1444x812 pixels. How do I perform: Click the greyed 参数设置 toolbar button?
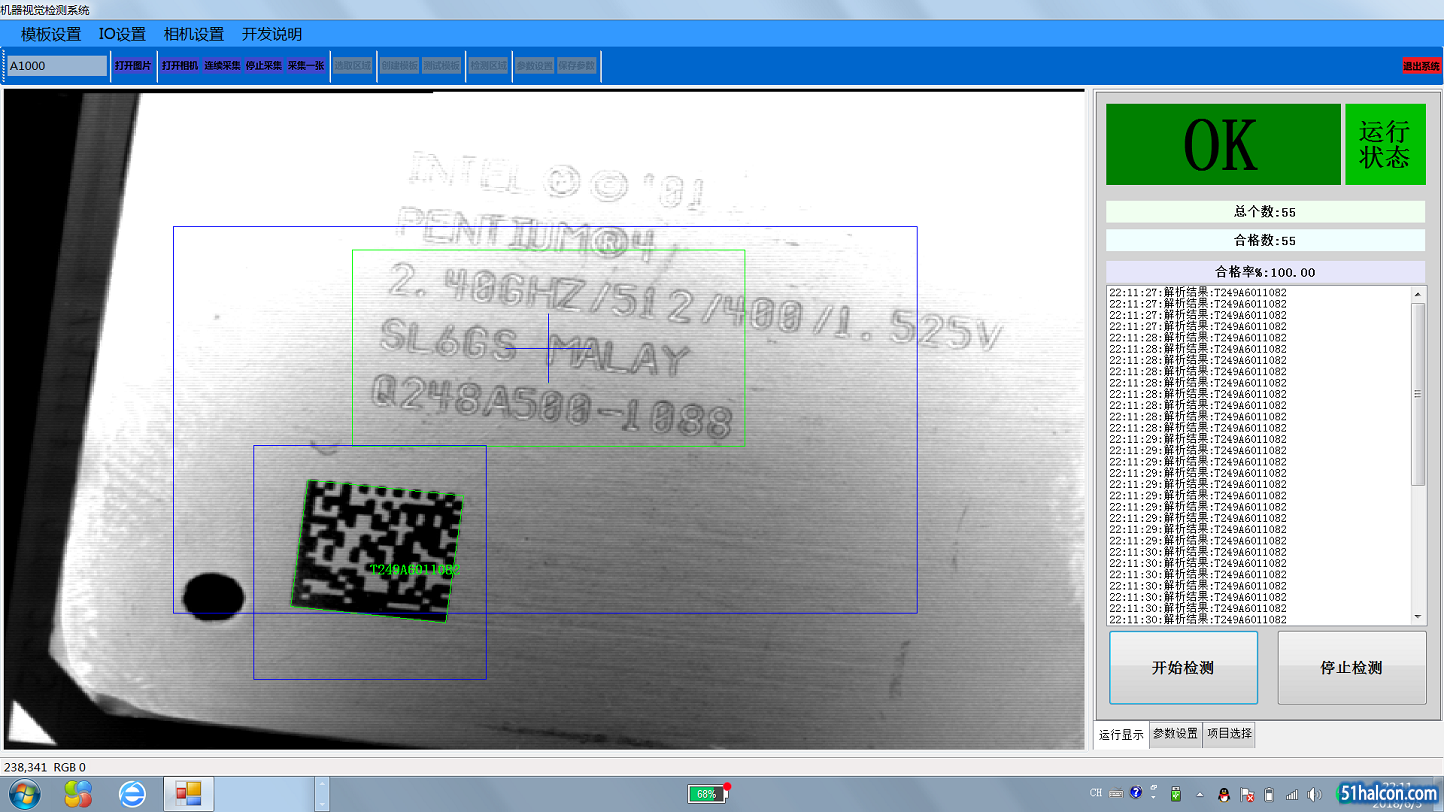coord(534,66)
